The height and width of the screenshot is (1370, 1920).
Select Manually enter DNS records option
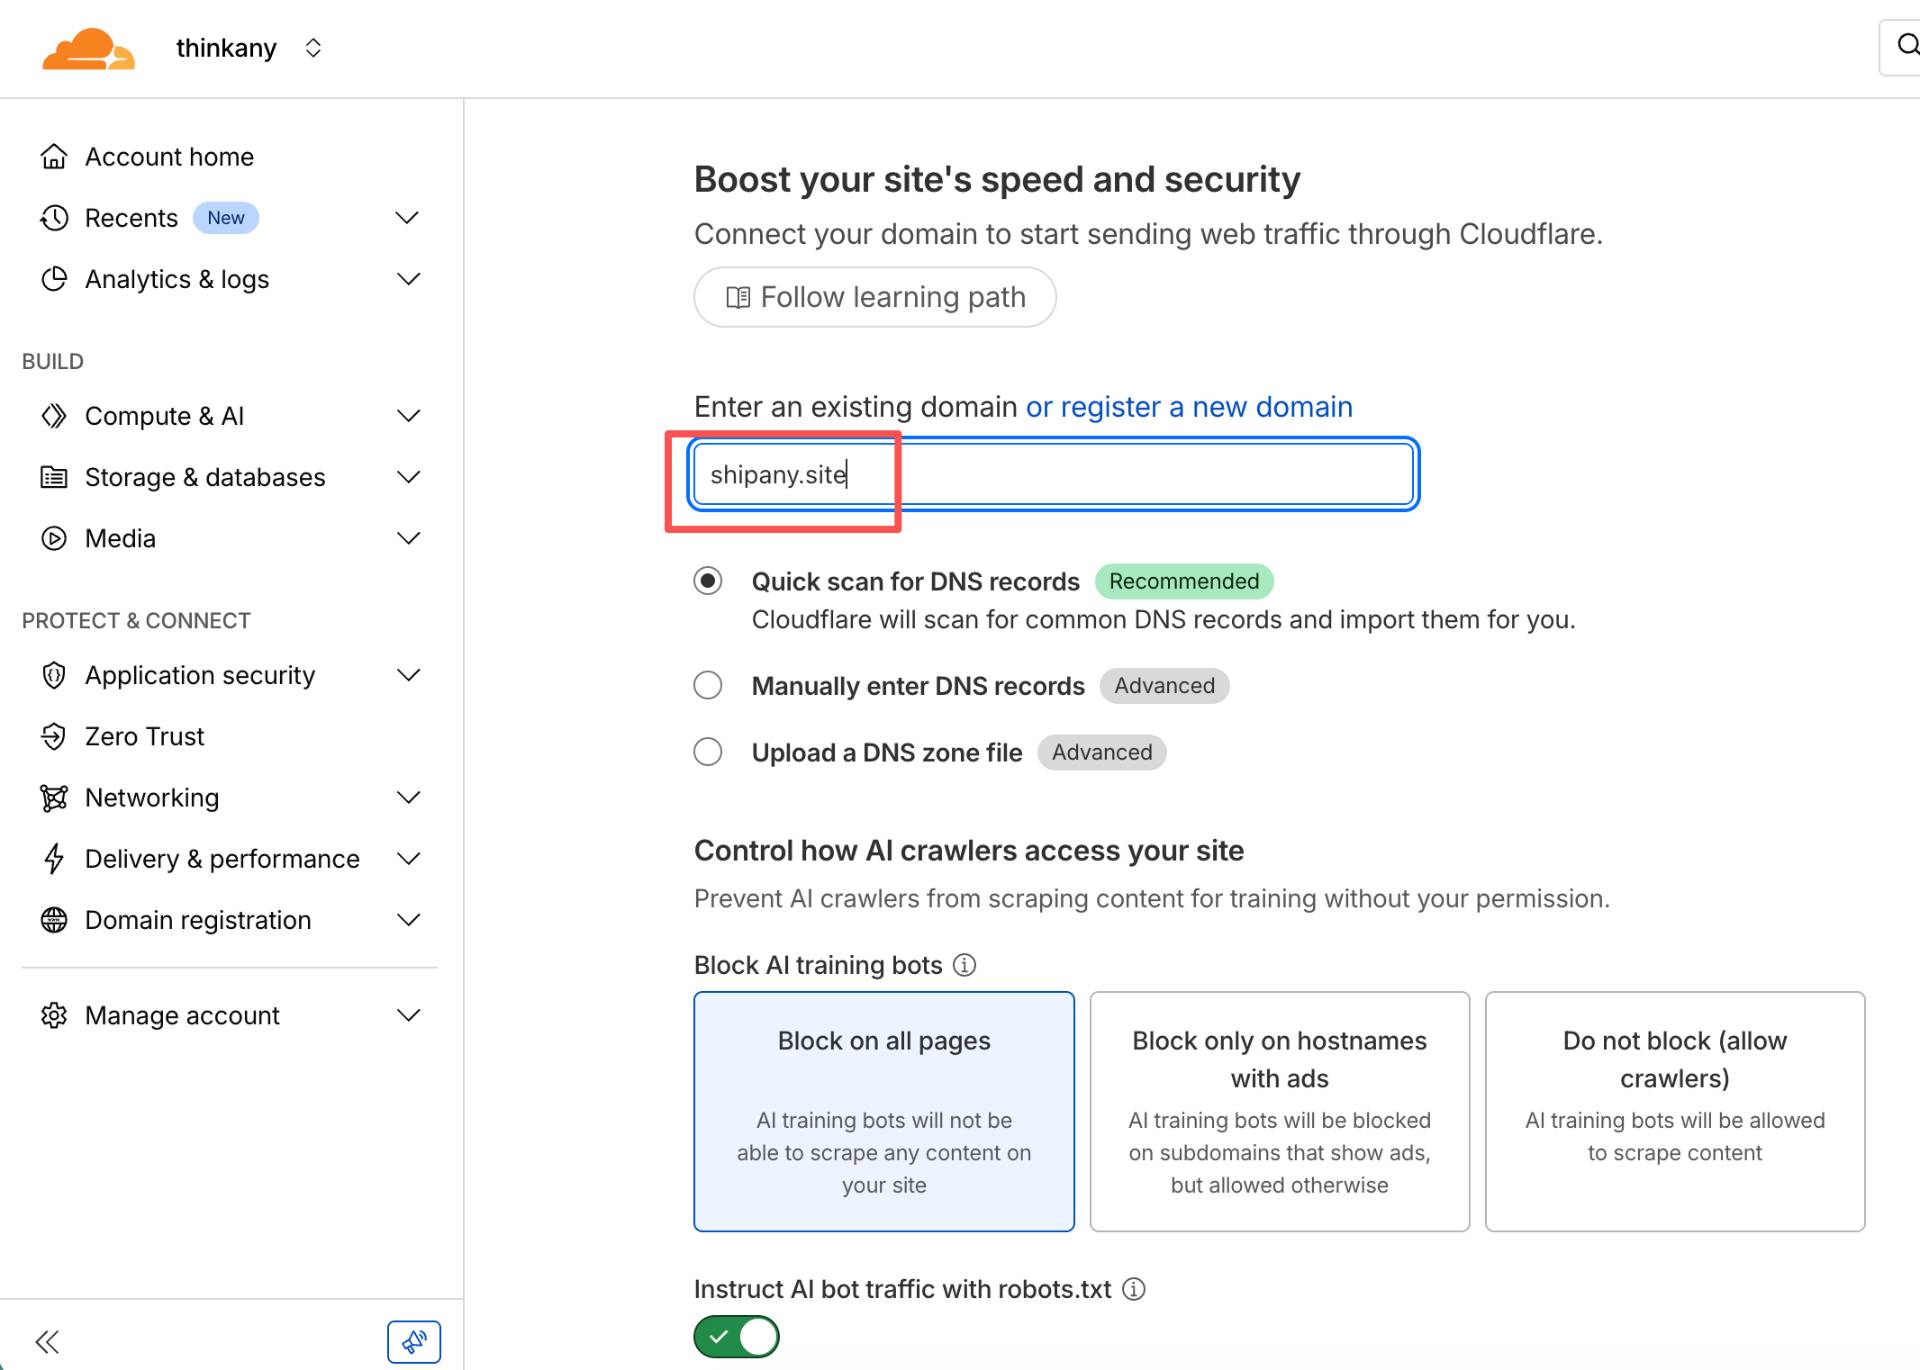(x=708, y=686)
